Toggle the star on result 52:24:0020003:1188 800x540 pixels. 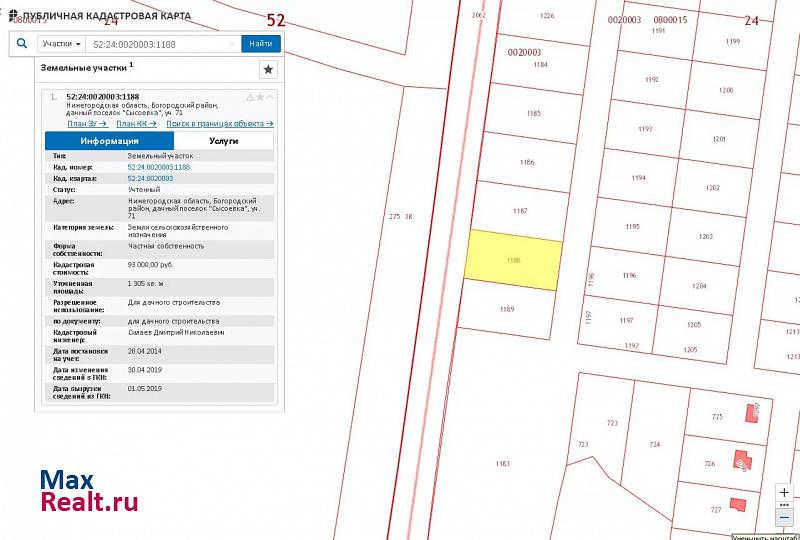click(x=260, y=97)
